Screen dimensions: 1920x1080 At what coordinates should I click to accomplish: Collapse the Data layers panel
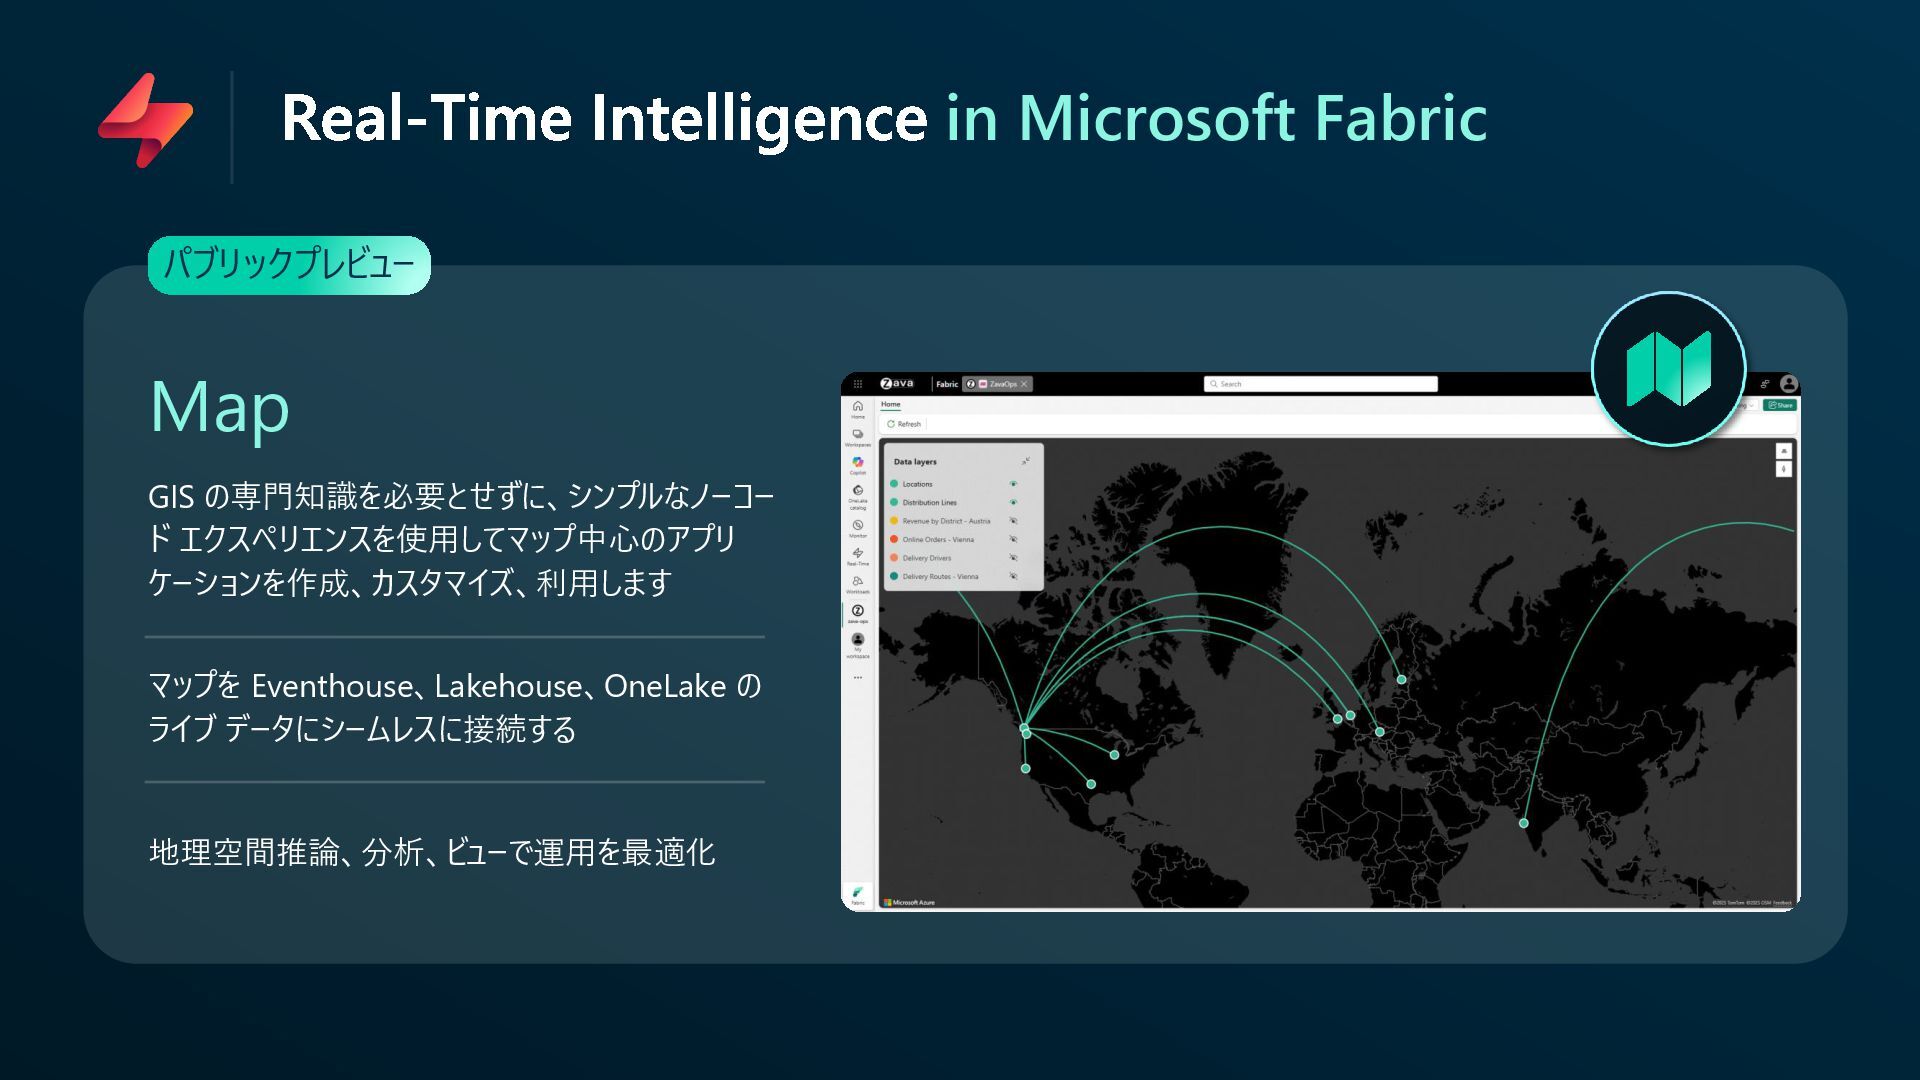click(x=1025, y=461)
